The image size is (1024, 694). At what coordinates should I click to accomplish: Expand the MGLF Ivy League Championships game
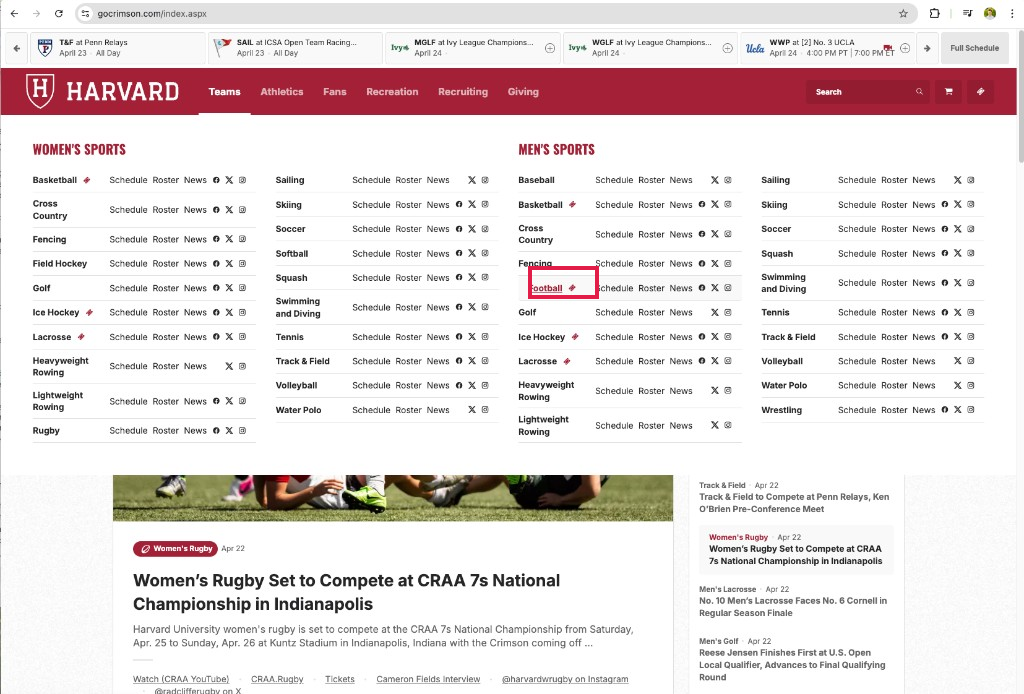click(x=549, y=47)
